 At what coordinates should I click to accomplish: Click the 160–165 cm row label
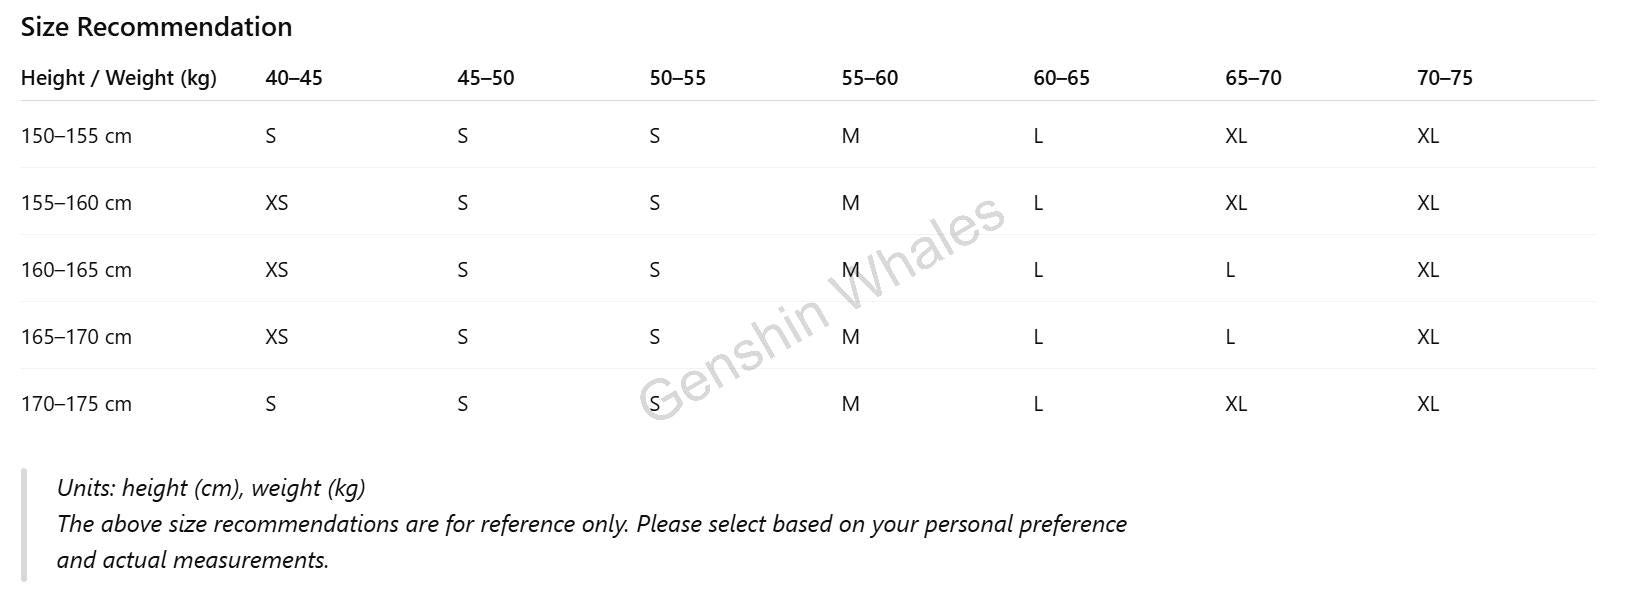[x=77, y=270]
